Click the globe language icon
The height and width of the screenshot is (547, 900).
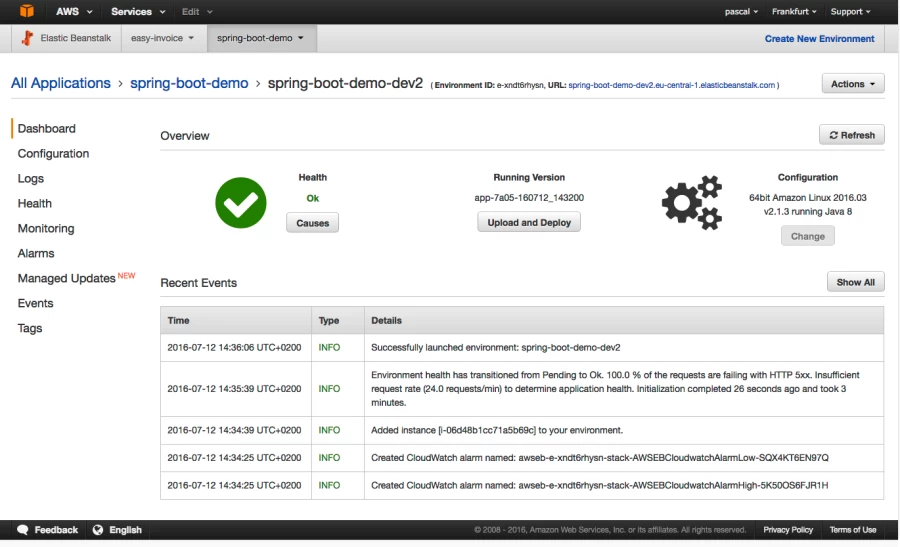pos(98,530)
